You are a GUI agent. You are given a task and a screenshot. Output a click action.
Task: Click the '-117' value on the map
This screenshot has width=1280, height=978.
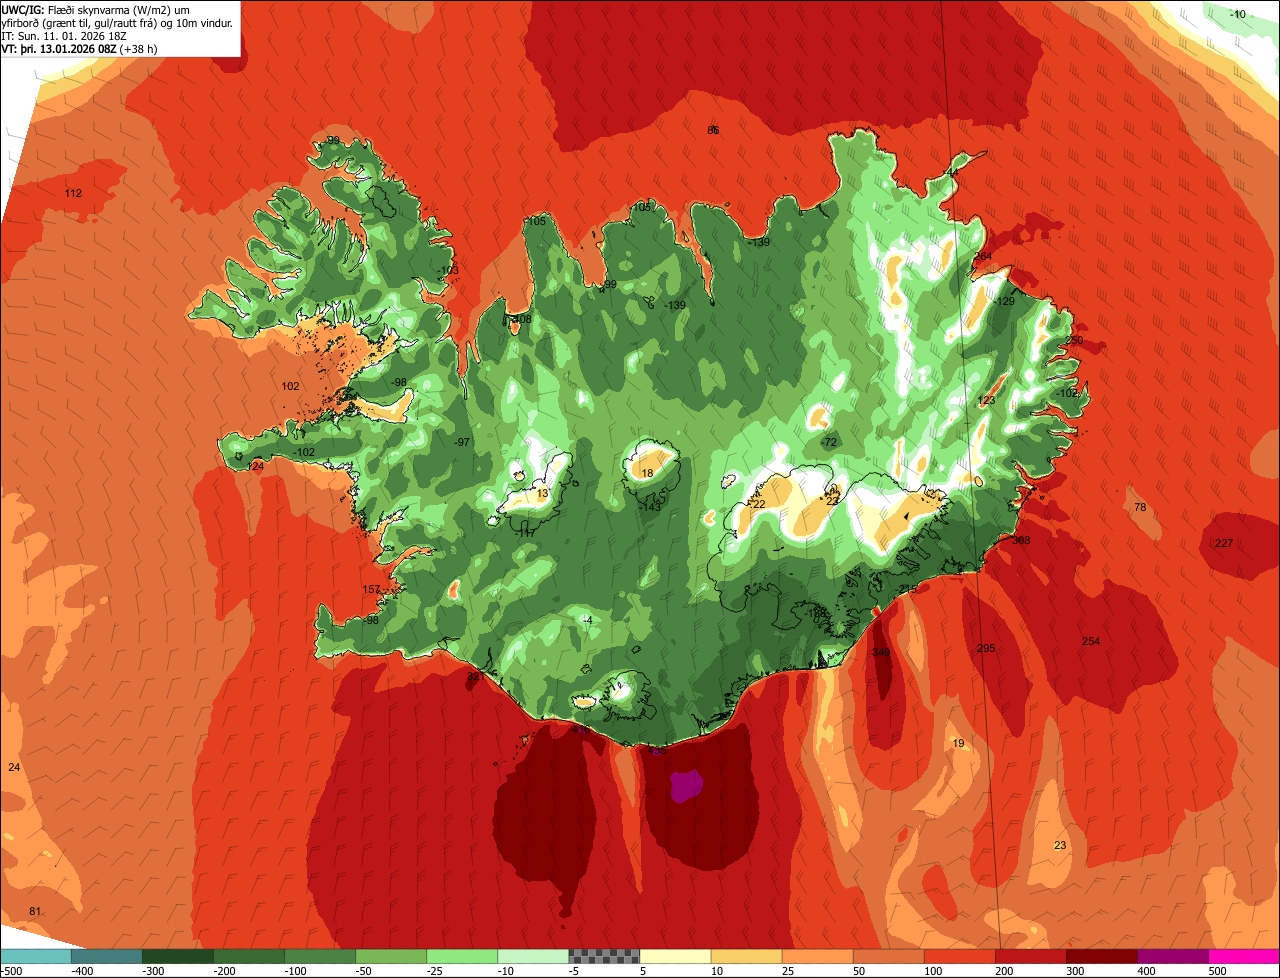click(x=524, y=533)
